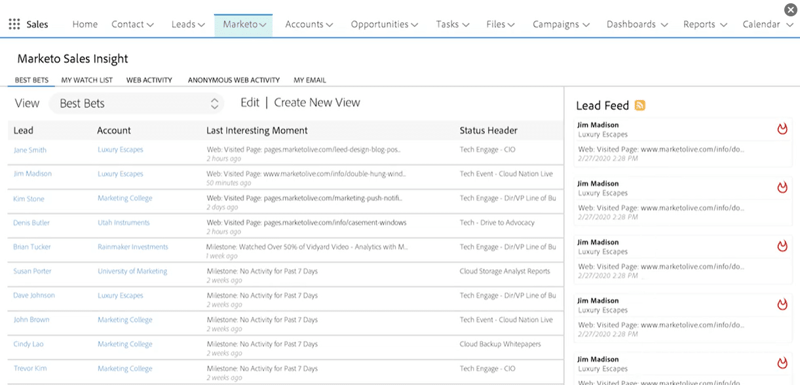Open the app launcher grid icon
The height and width of the screenshot is (385, 800).
(x=14, y=24)
